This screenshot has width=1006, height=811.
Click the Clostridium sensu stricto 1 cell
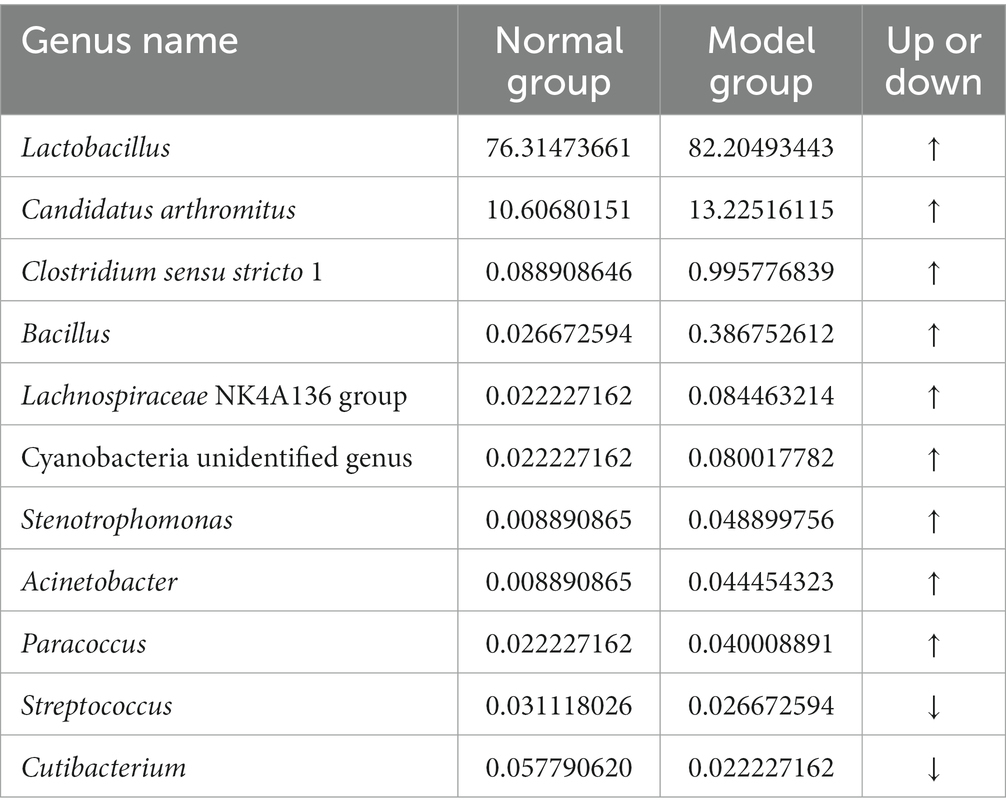(171, 272)
